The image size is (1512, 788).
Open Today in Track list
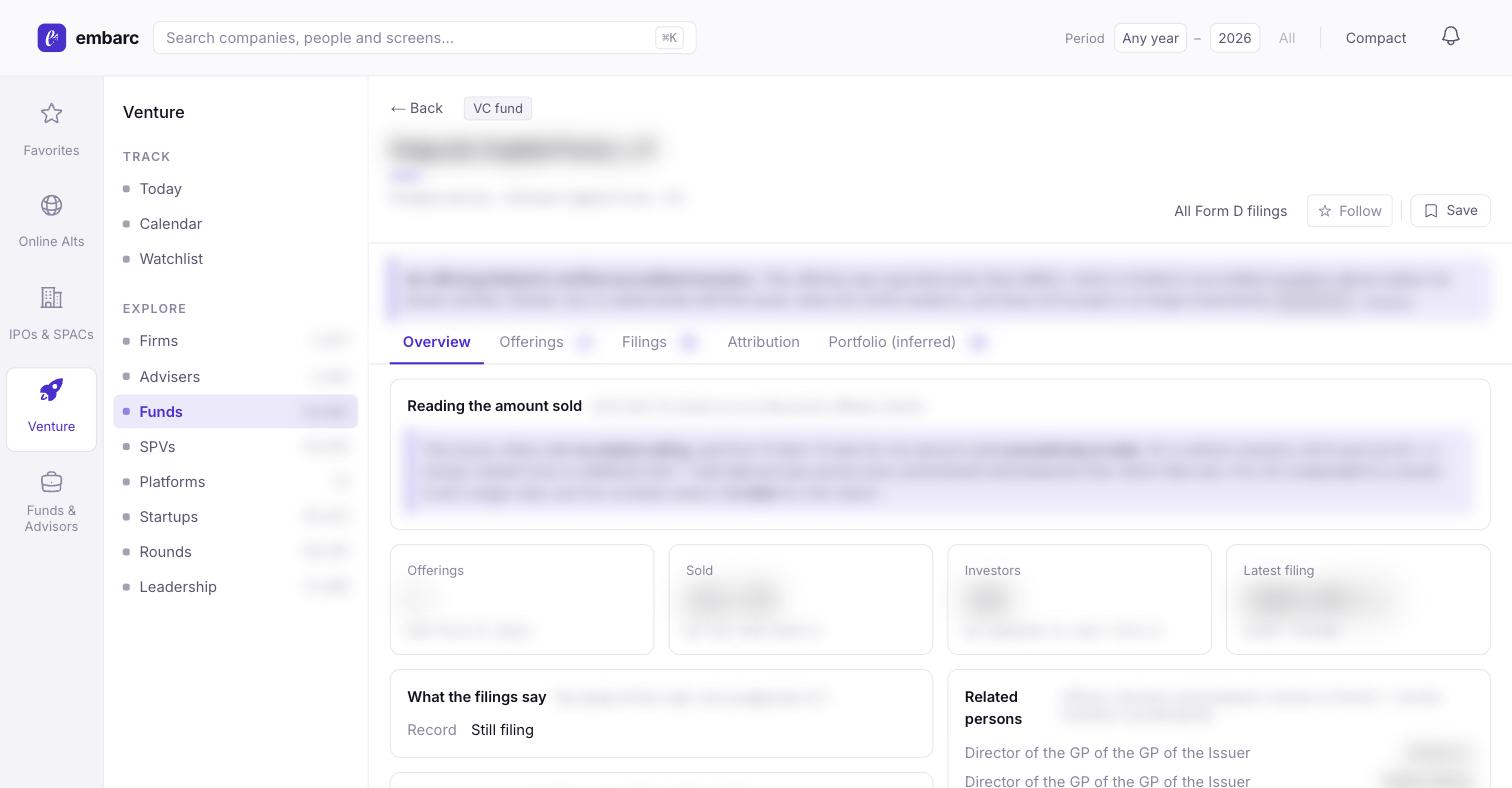click(235, 189)
